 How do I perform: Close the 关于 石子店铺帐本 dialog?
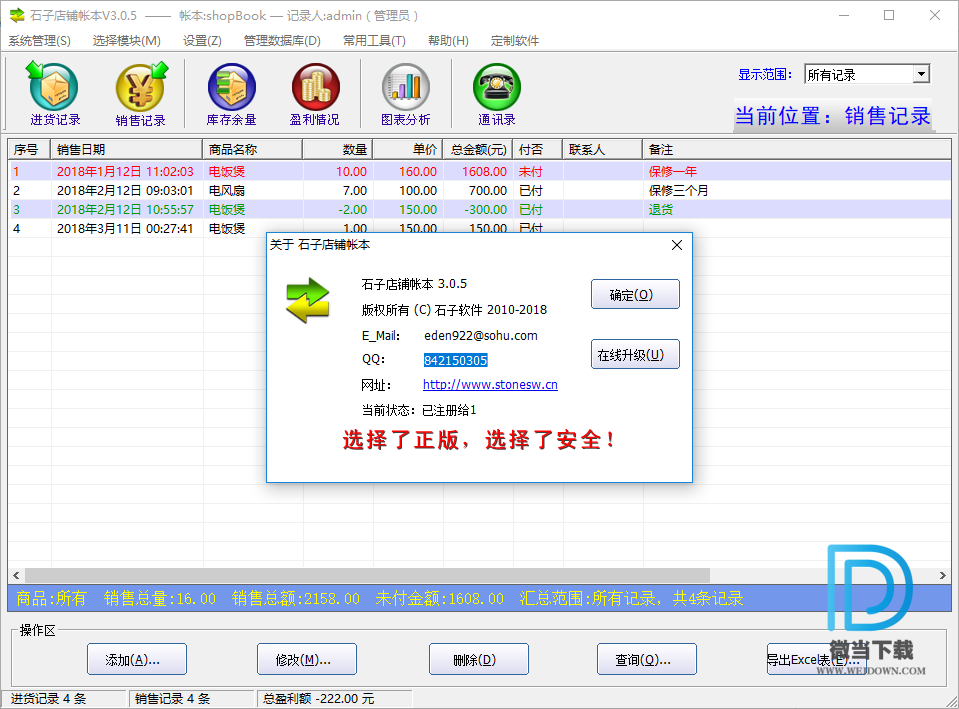(x=676, y=245)
